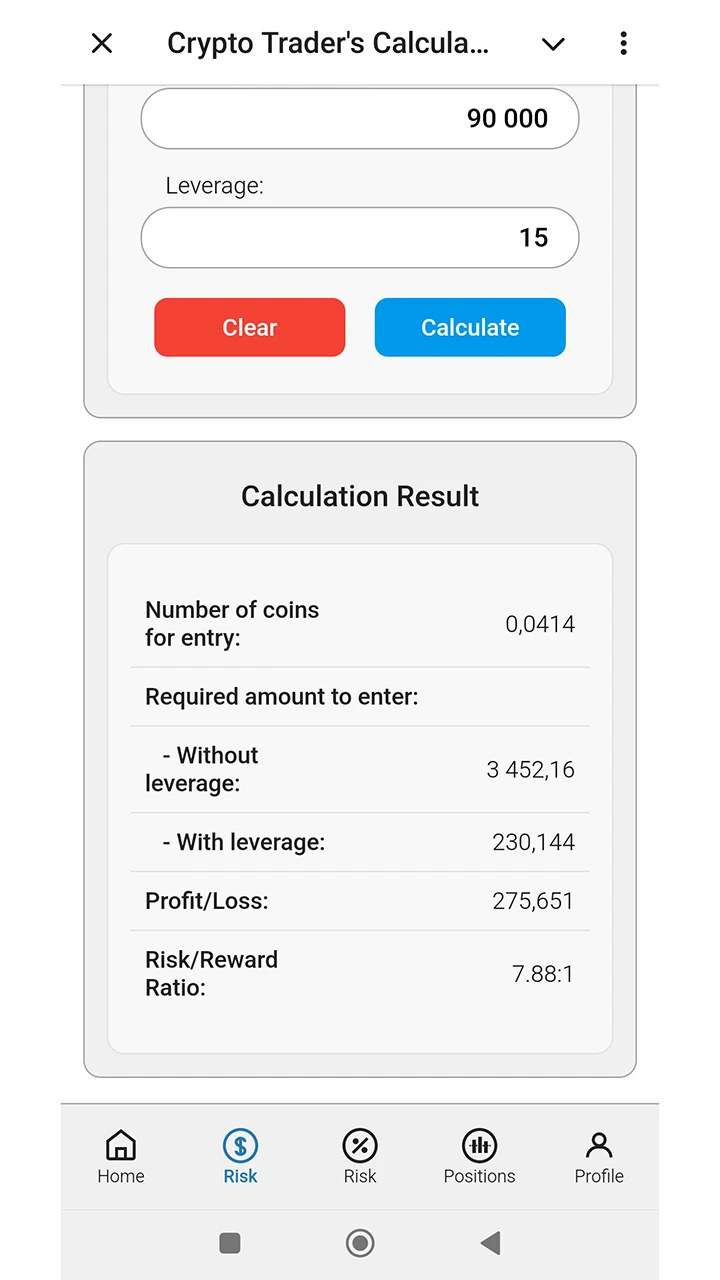Tap the Number of coins value 0,0414
Viewport: 720px width, 1280px height.
540,624
